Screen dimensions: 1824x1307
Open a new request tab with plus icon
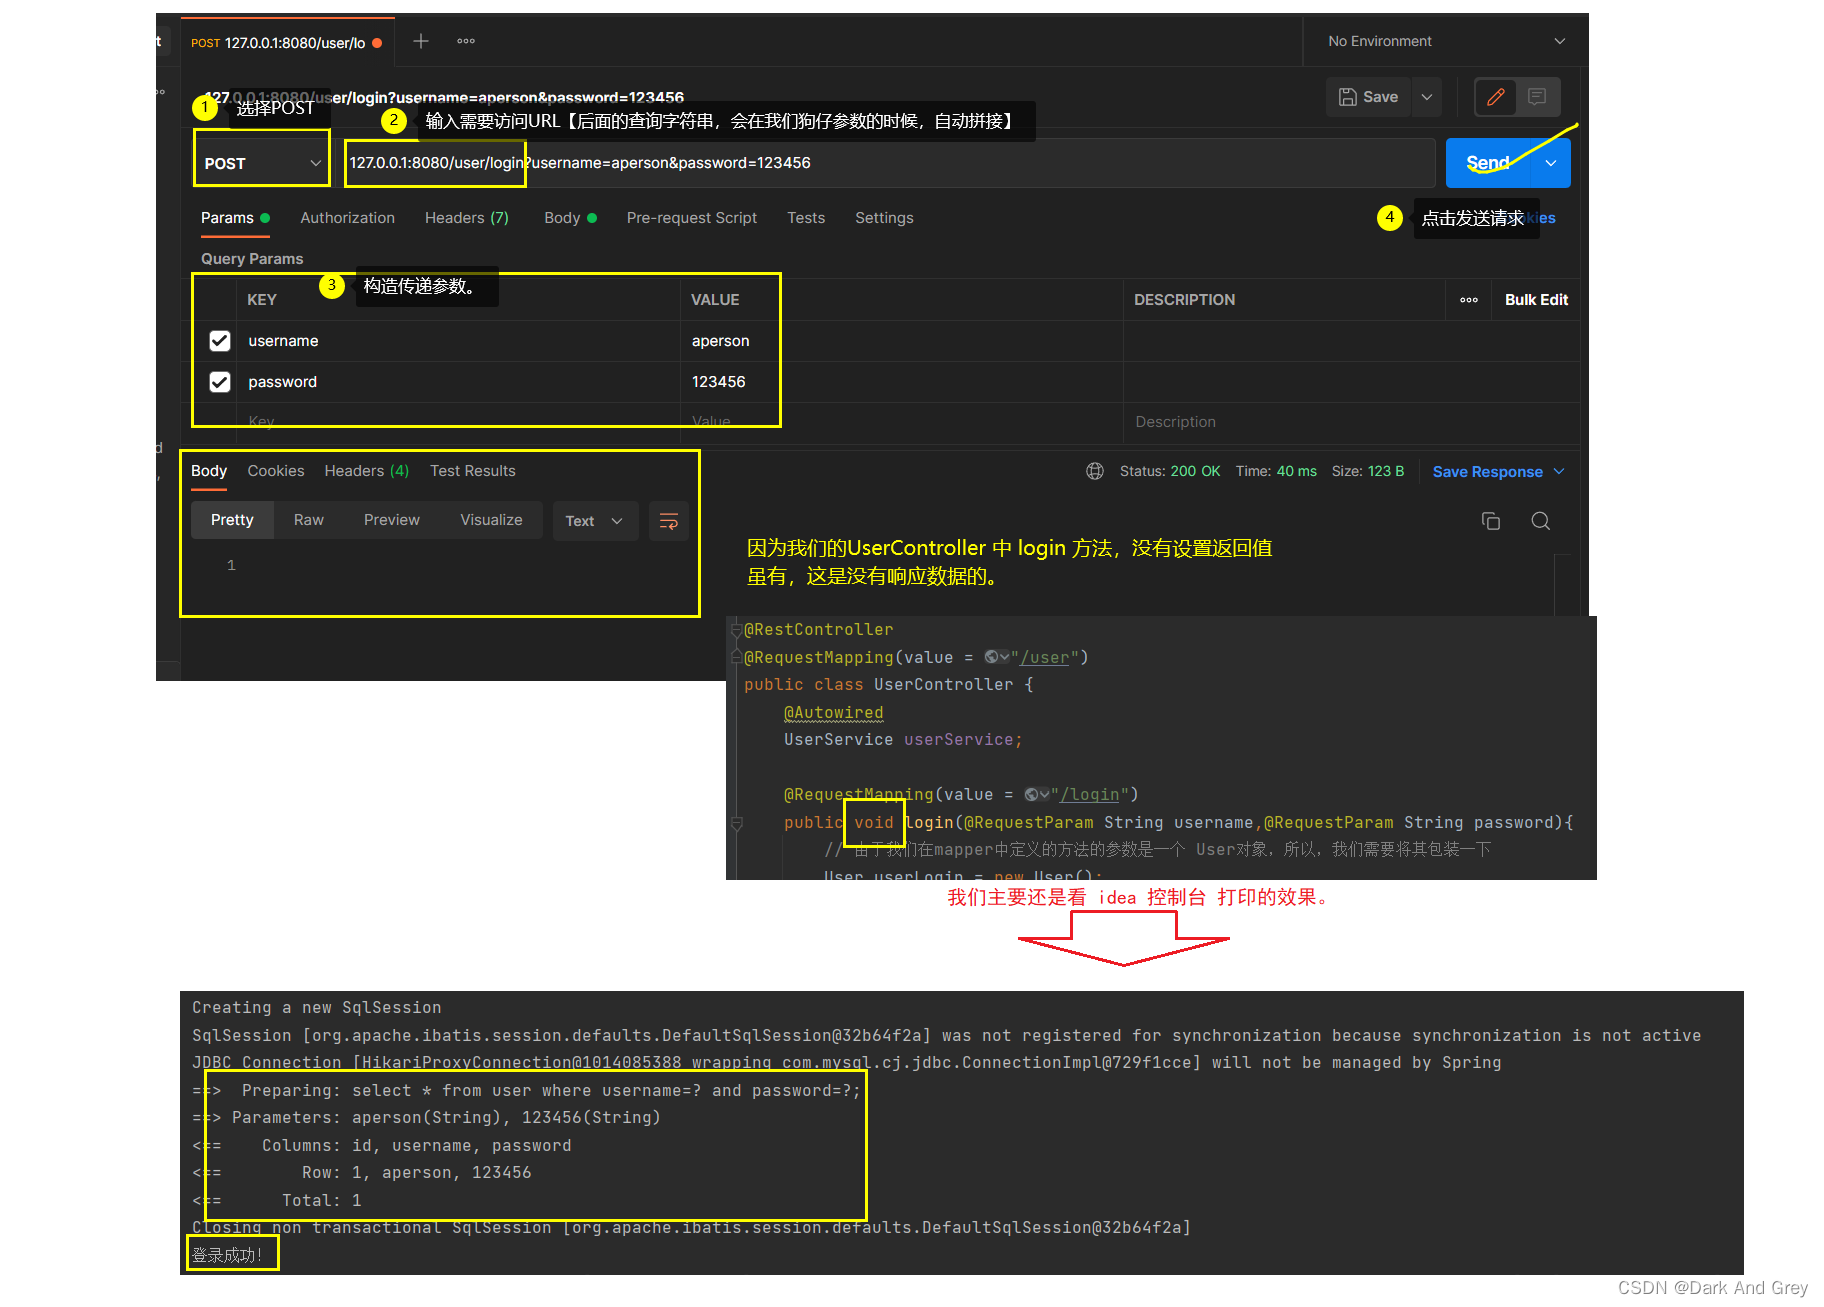pyautogui.click(x=421, y=41)
